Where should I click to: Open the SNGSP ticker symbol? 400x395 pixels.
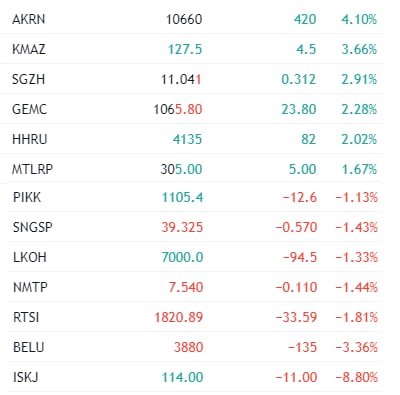(33, 227)
